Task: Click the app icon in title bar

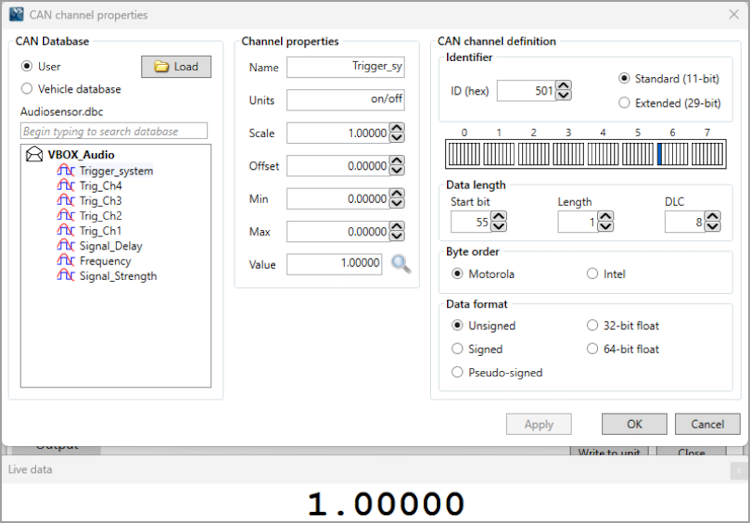Action: click(x=17, y=14)
